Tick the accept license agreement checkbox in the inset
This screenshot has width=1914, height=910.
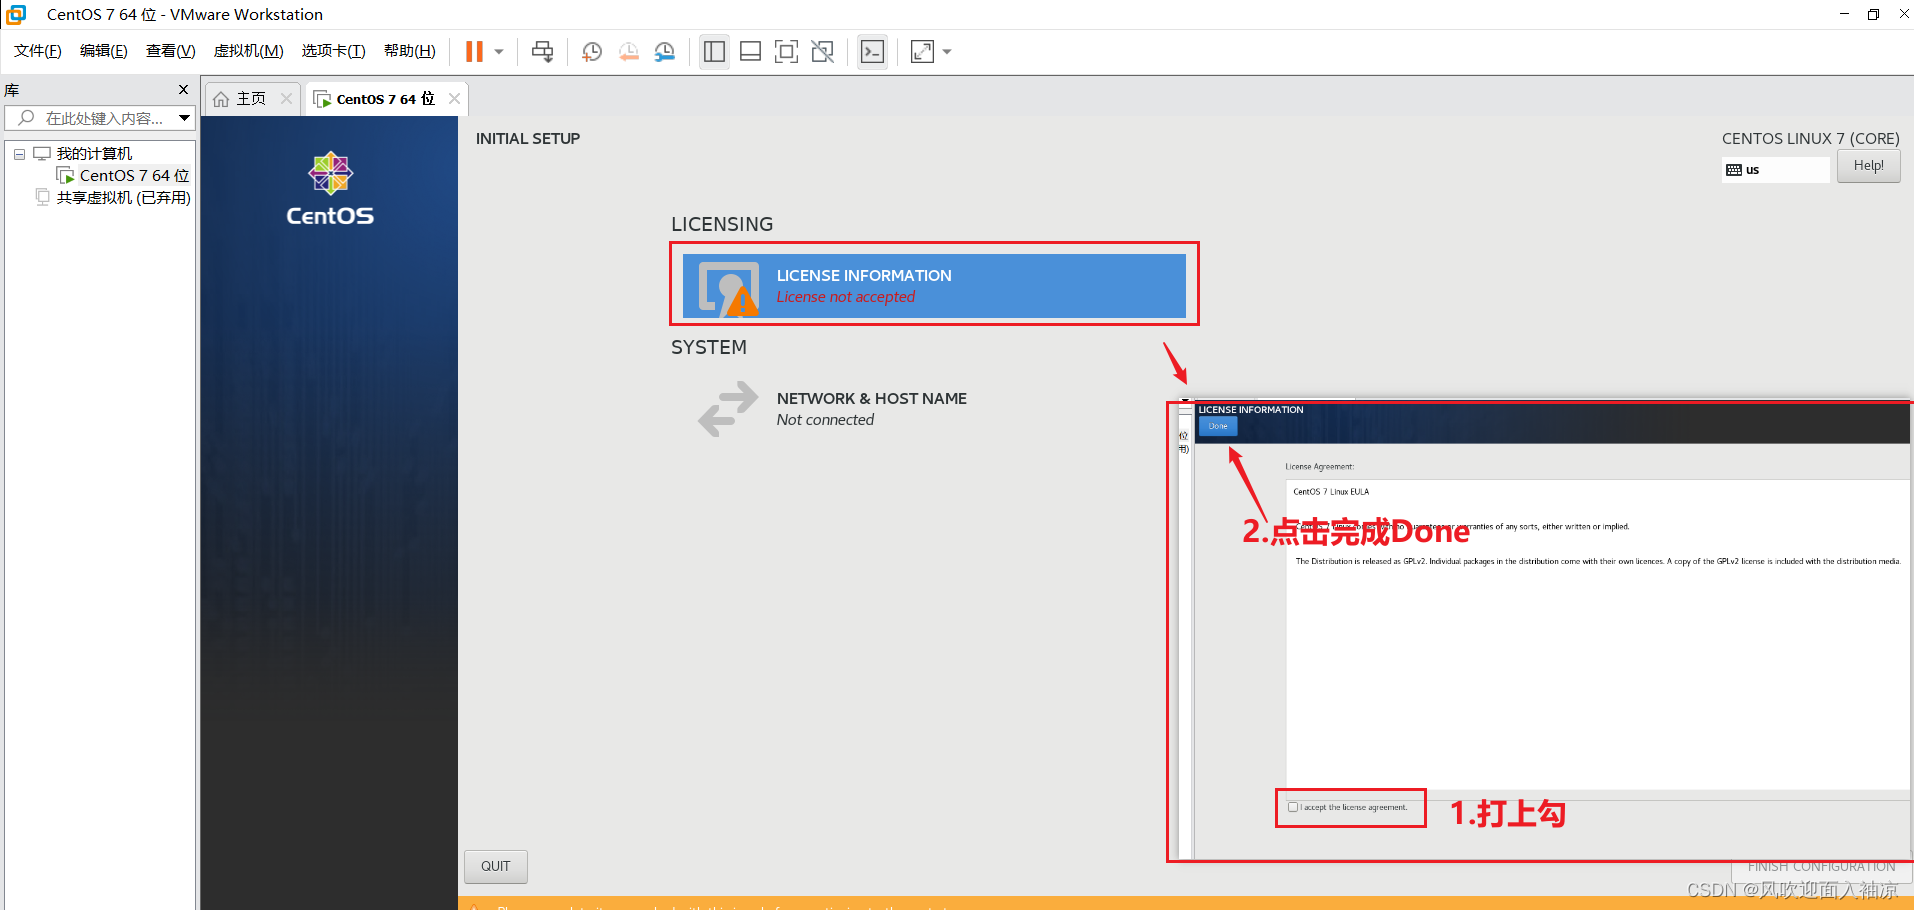[1293, 807]
